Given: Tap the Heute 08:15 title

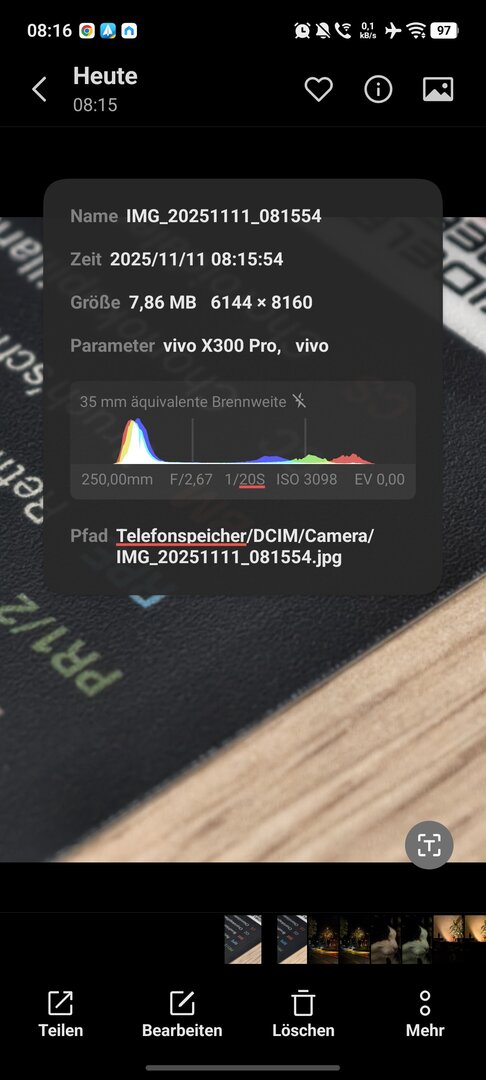Looking at the screenshot, I should (x=105, y=90).
